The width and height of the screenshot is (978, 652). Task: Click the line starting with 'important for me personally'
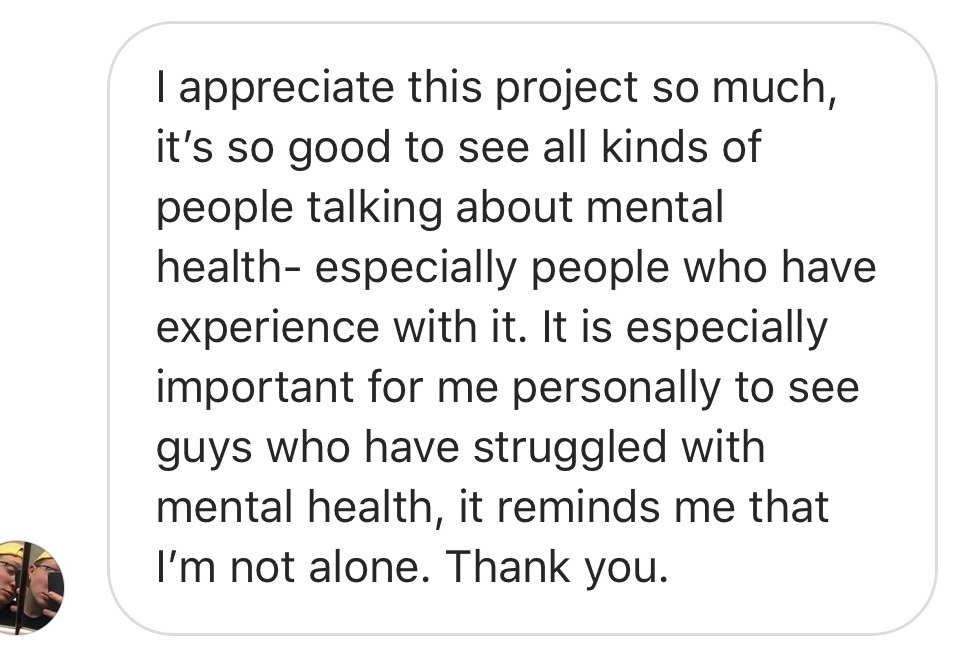pos(508,389)
